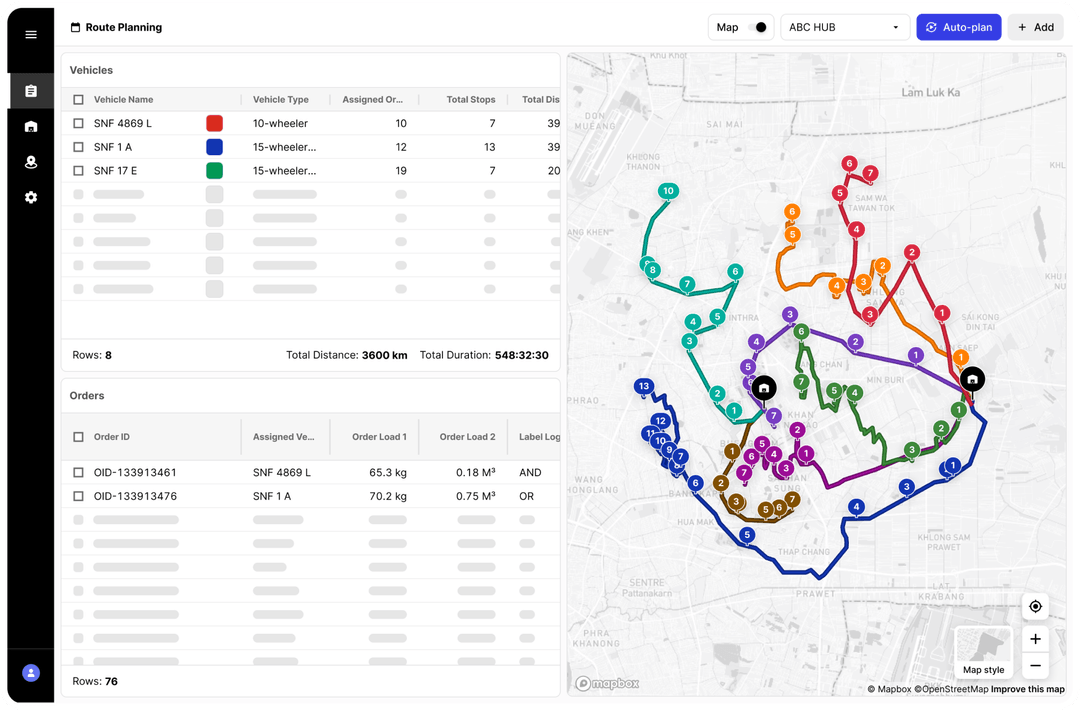The height and width of the screenshot is (710, 1080).
Task: Open the drivers icon in the sidebar
Action: pos(30,161)
